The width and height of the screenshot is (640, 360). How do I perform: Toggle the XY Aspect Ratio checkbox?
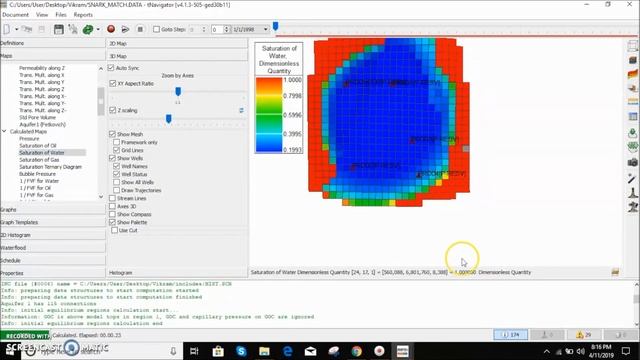(x=113, y=83)
